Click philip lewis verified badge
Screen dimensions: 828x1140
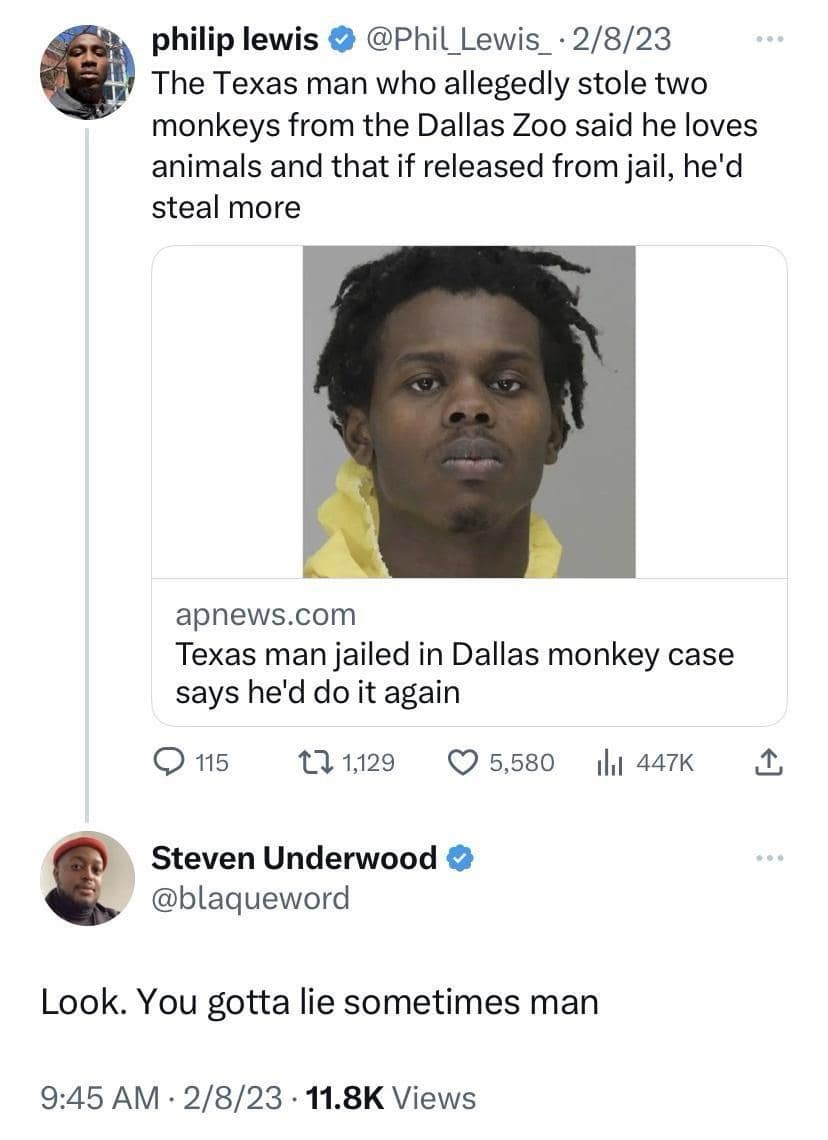point(341,39)
